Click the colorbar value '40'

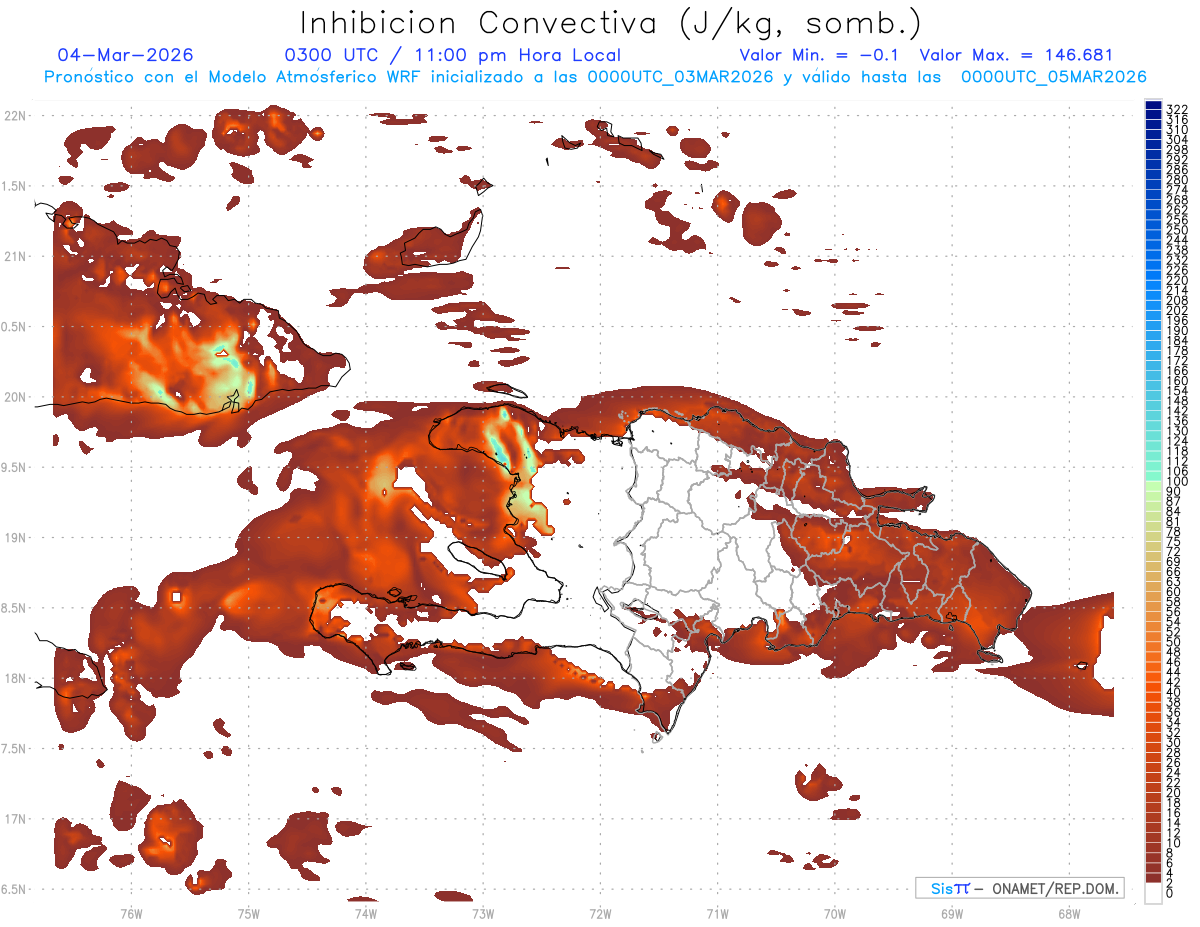coord(1174,692)
